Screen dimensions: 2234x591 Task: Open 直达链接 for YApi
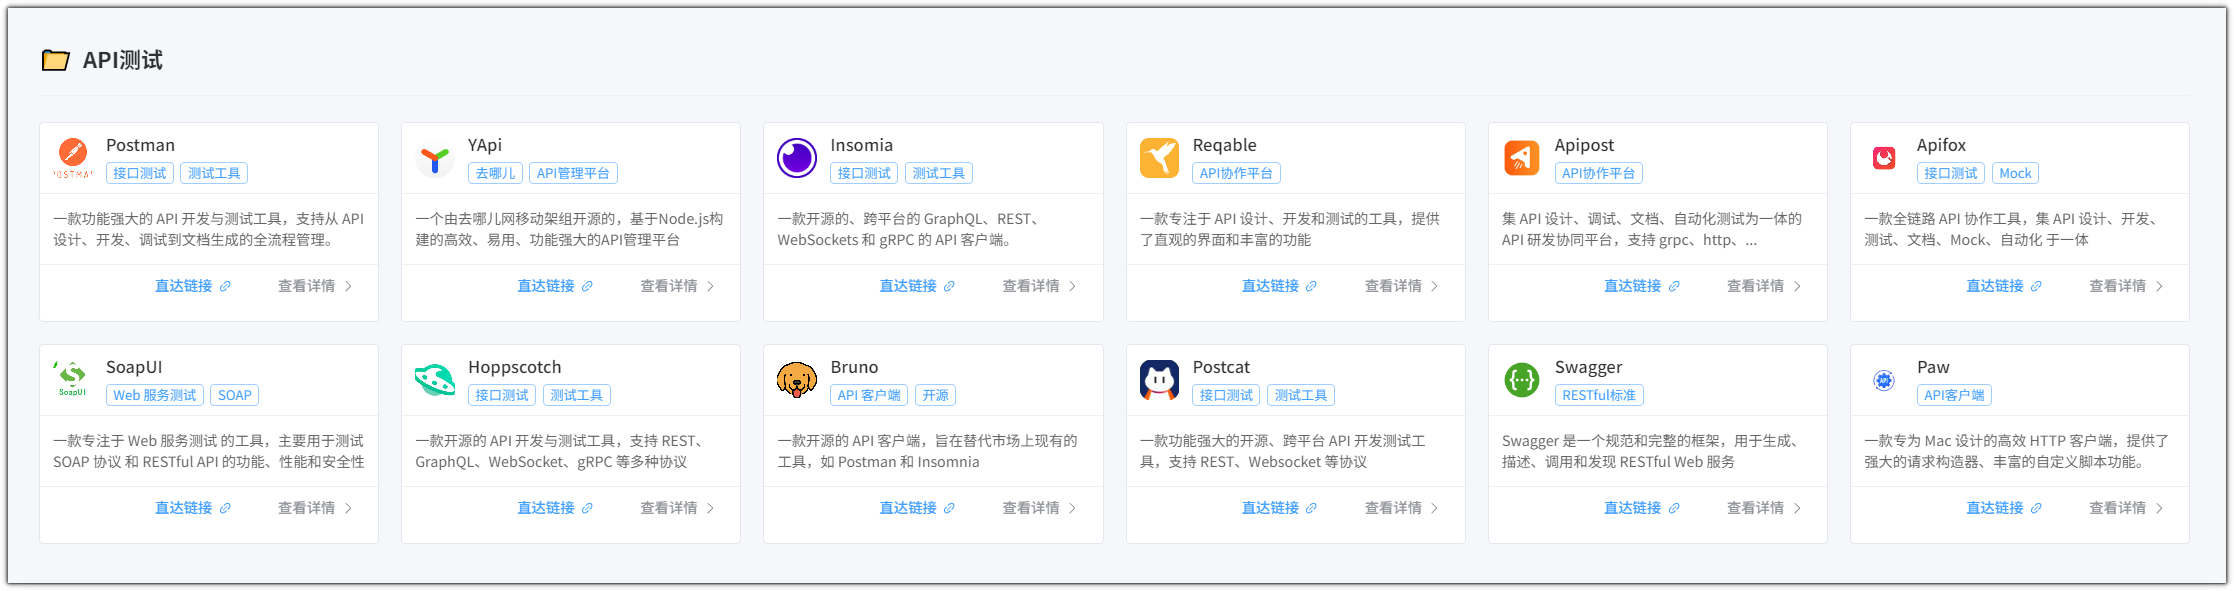point(554,286)
